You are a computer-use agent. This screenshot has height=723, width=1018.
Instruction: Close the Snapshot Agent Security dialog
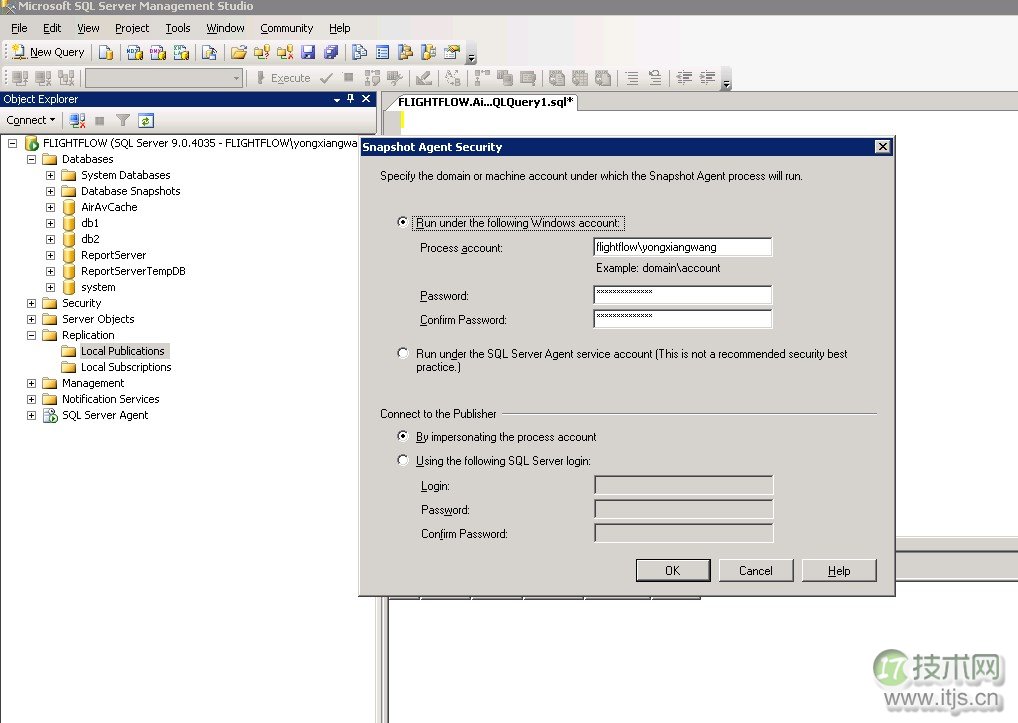tap(882, 147)
